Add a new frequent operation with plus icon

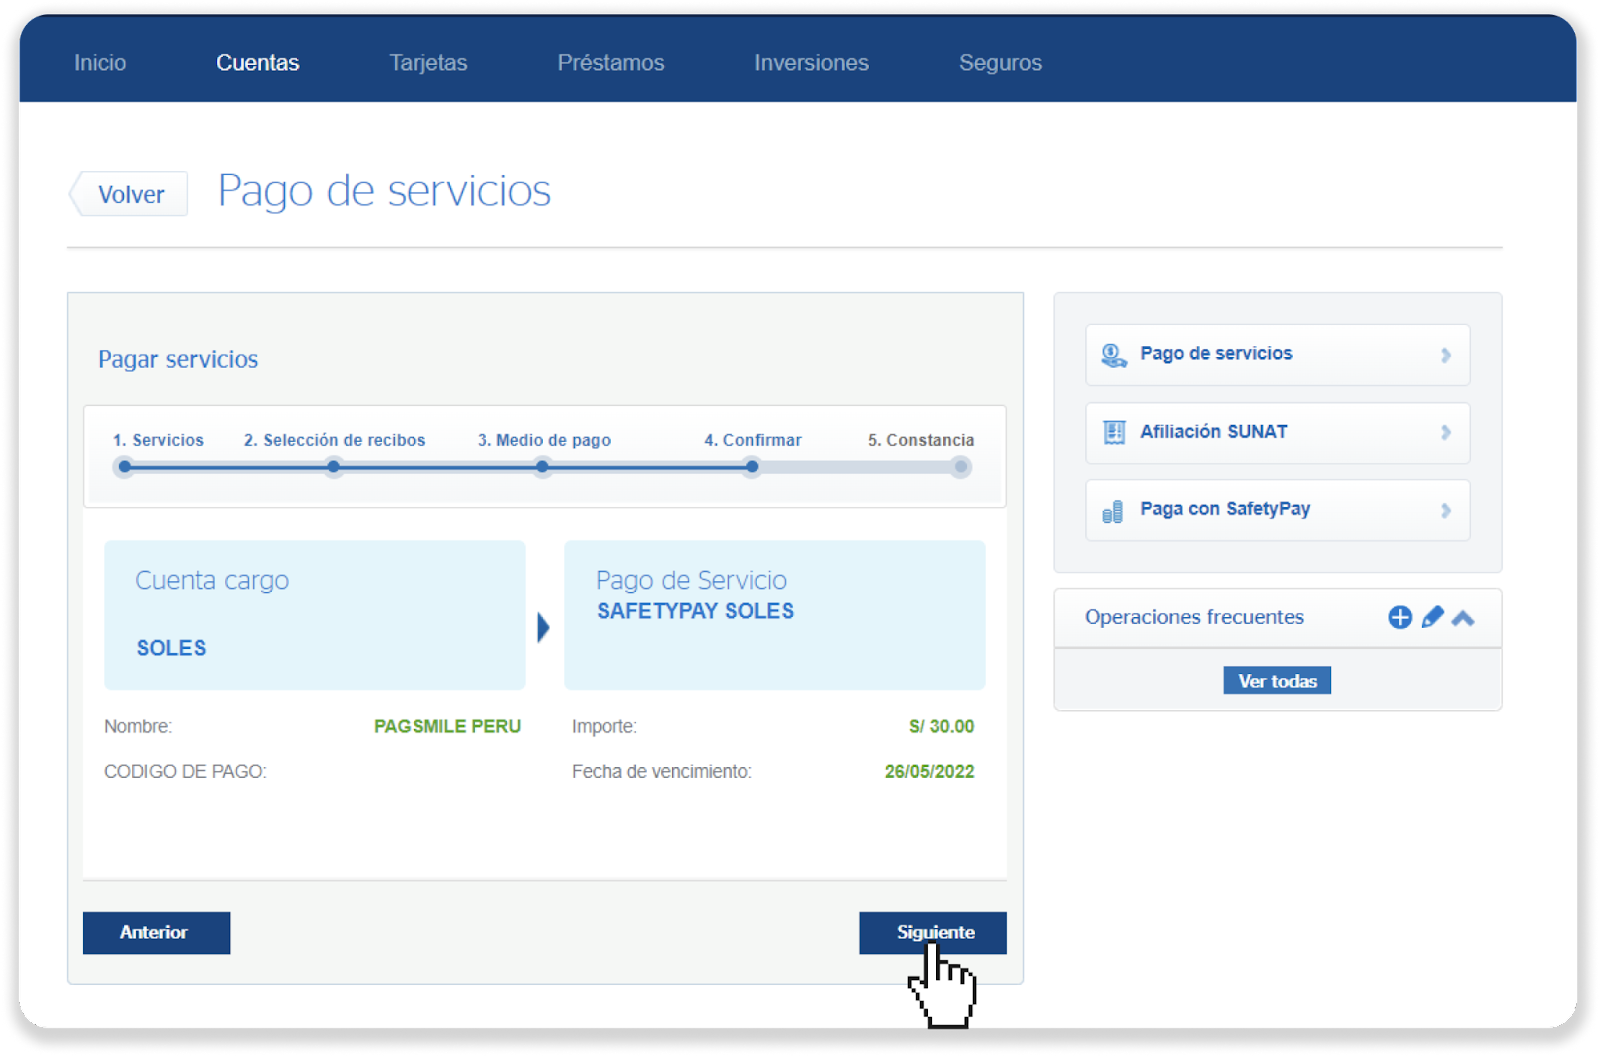(x=1400, y=617)
